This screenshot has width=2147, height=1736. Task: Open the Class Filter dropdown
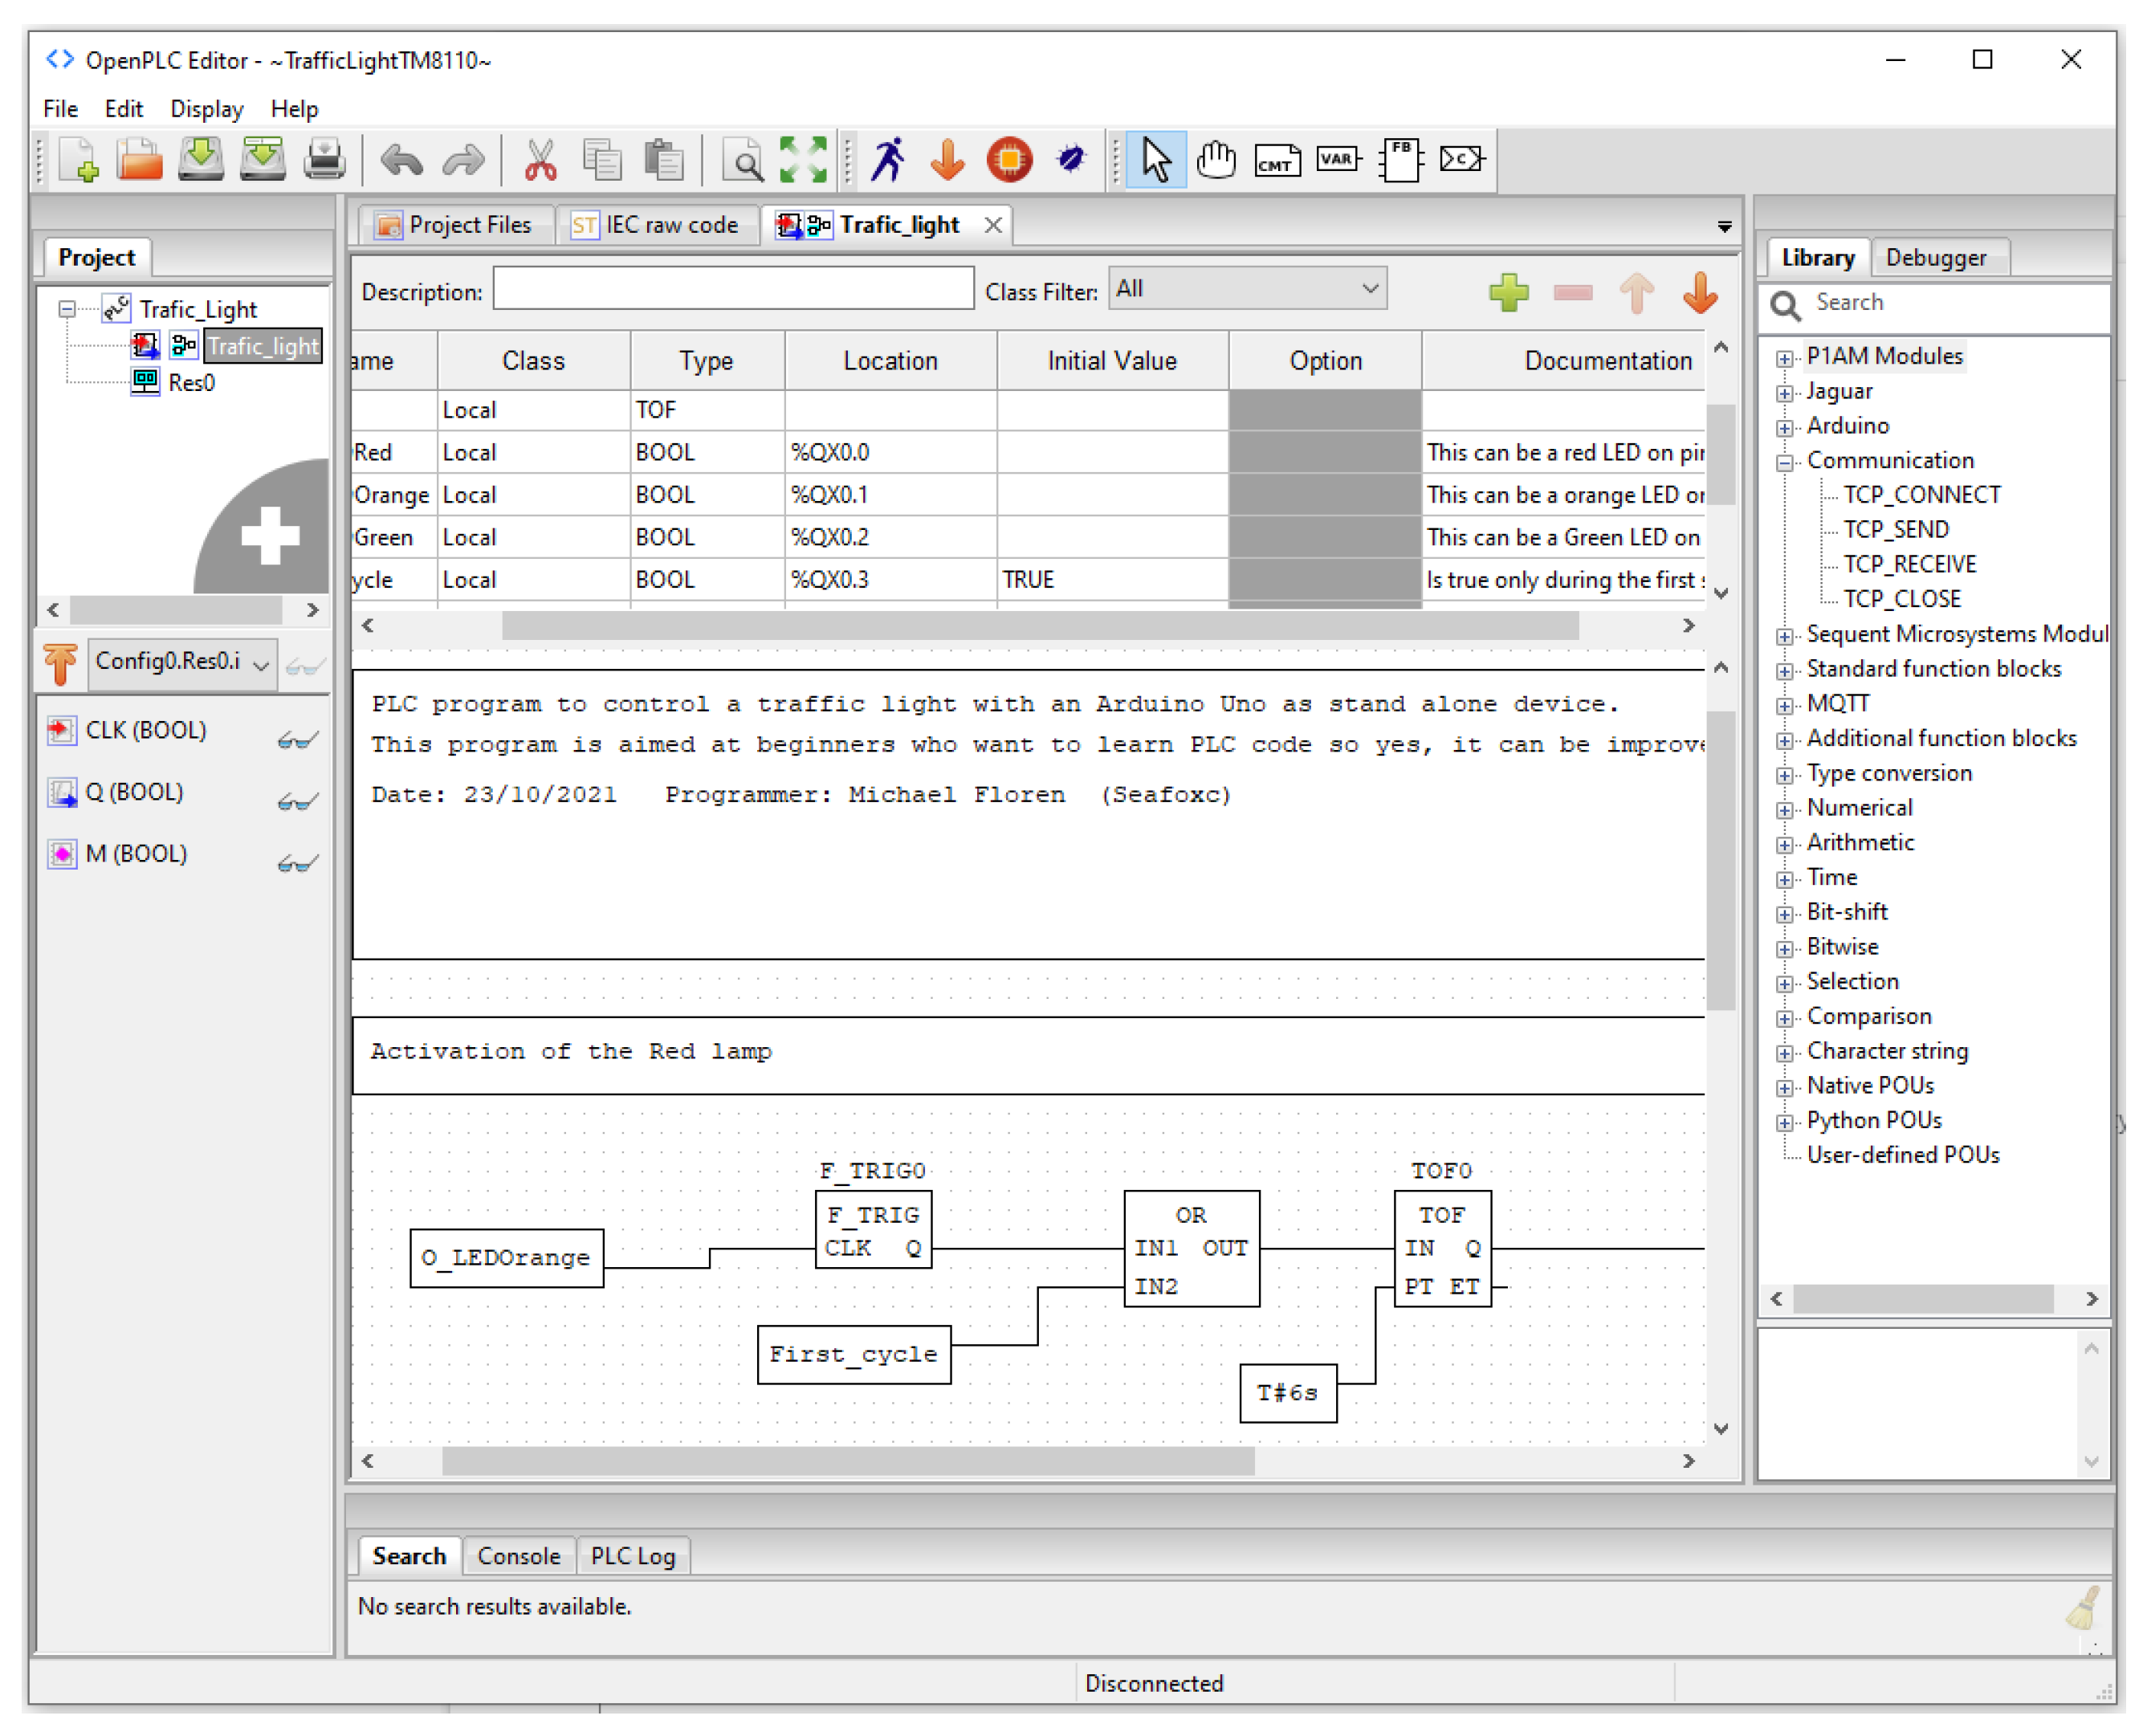[x=1246, y=289]
